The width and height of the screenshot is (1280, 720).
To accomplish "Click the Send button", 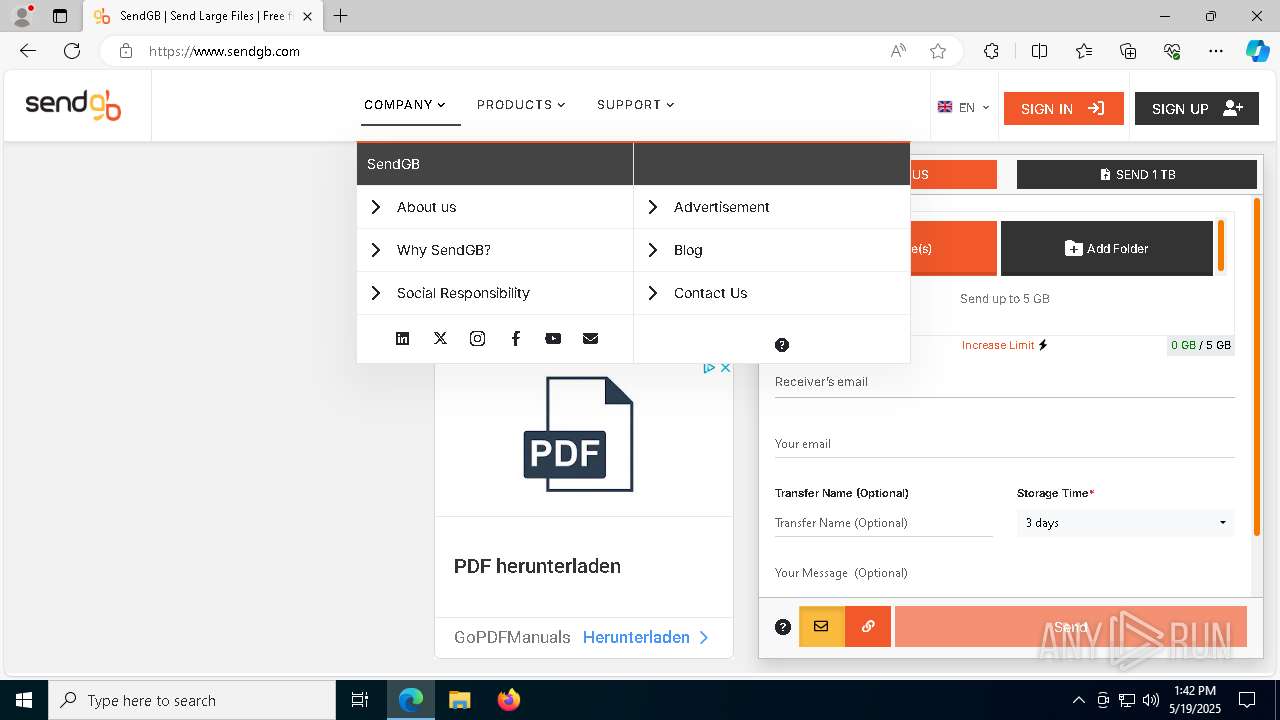I will click(1070, 627).
